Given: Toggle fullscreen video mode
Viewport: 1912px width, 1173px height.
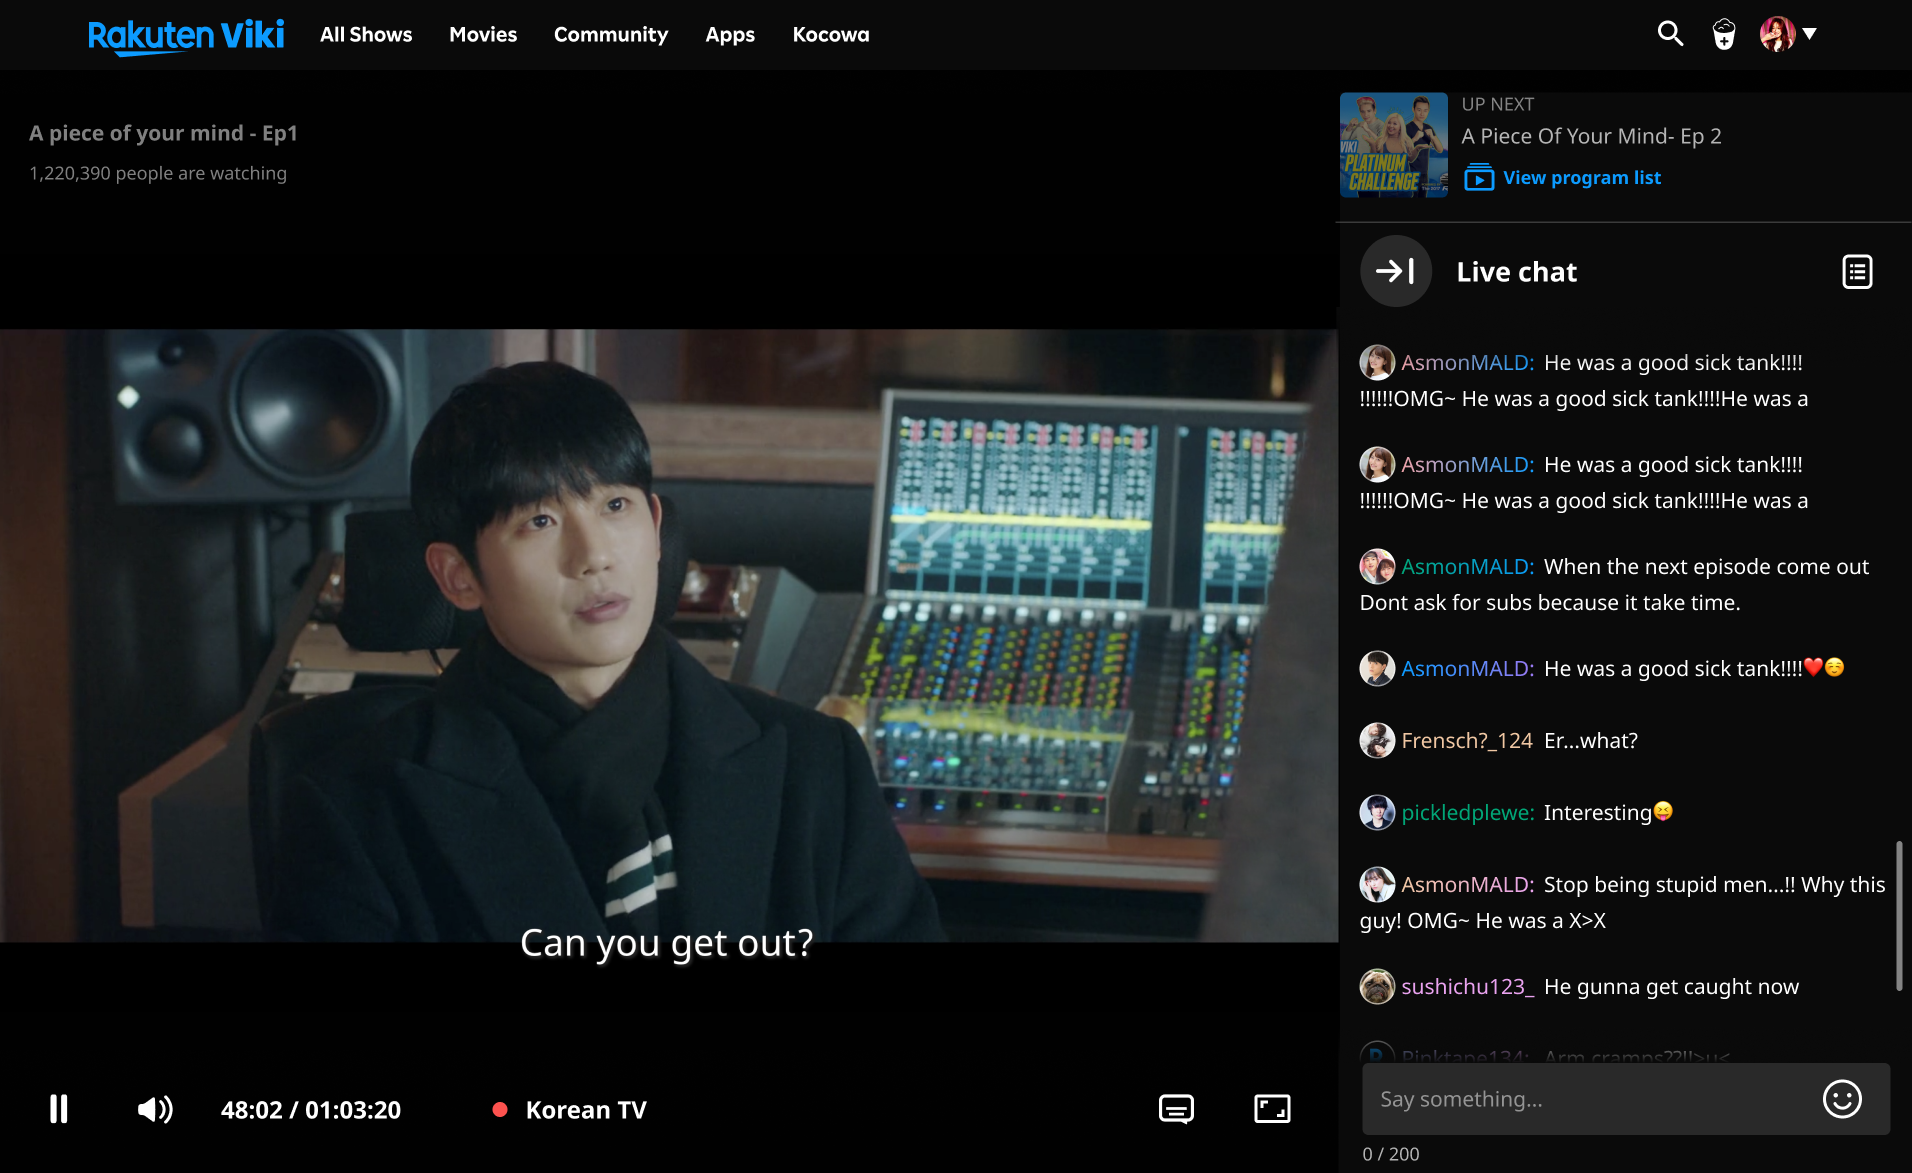Looking at the screenshot, I should [x=1272, y=1109].
